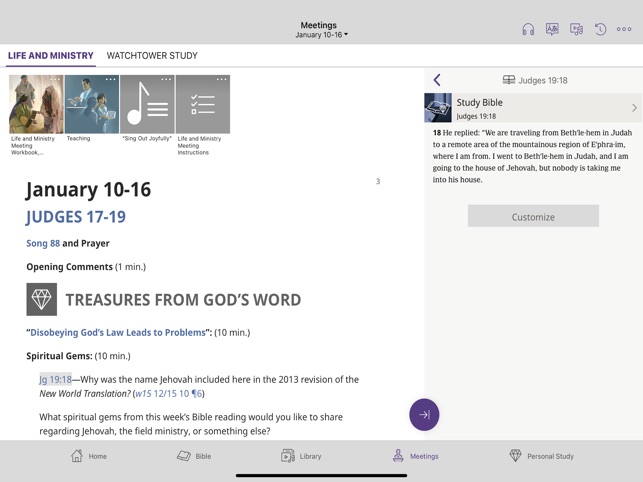Open the history clock icon

(x=600, y=29)
